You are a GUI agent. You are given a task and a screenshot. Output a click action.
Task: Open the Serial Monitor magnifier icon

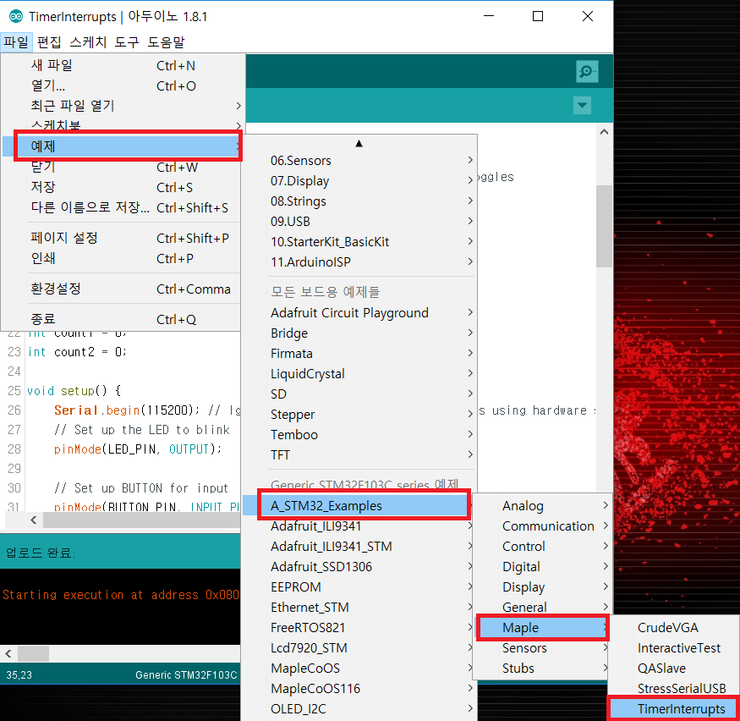[x=587, y=71]
